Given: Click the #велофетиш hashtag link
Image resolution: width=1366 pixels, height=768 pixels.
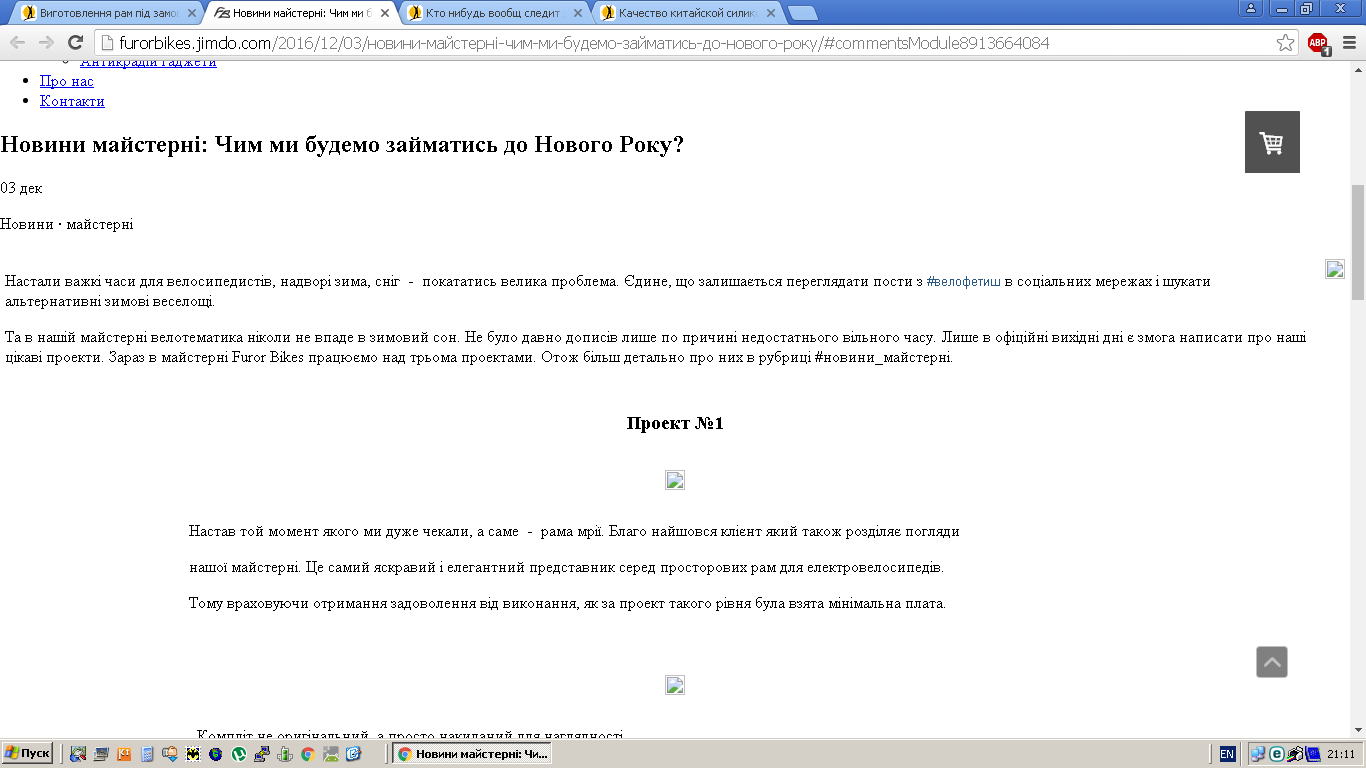Looking at the screenshot, I should [963, 282].
